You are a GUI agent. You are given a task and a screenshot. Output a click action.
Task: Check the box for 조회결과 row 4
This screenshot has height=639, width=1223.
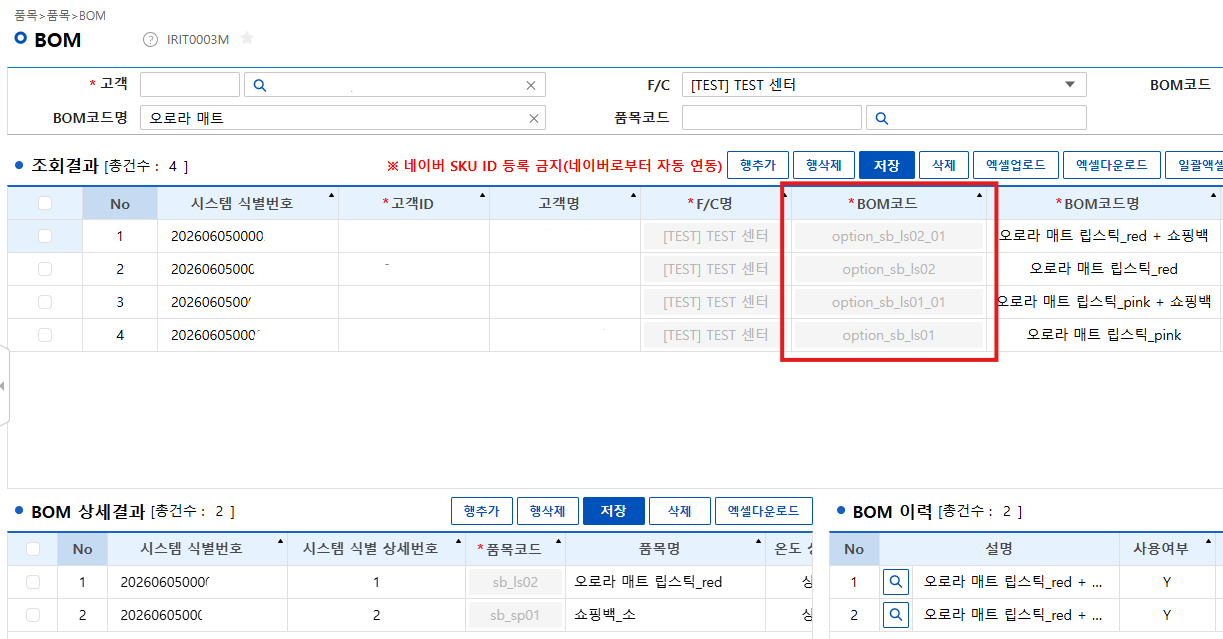45,335
